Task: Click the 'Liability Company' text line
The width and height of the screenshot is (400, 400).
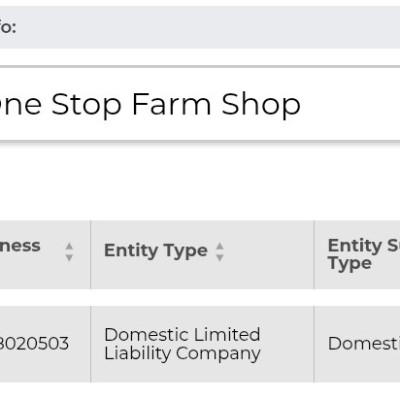Action: (182, 354)
